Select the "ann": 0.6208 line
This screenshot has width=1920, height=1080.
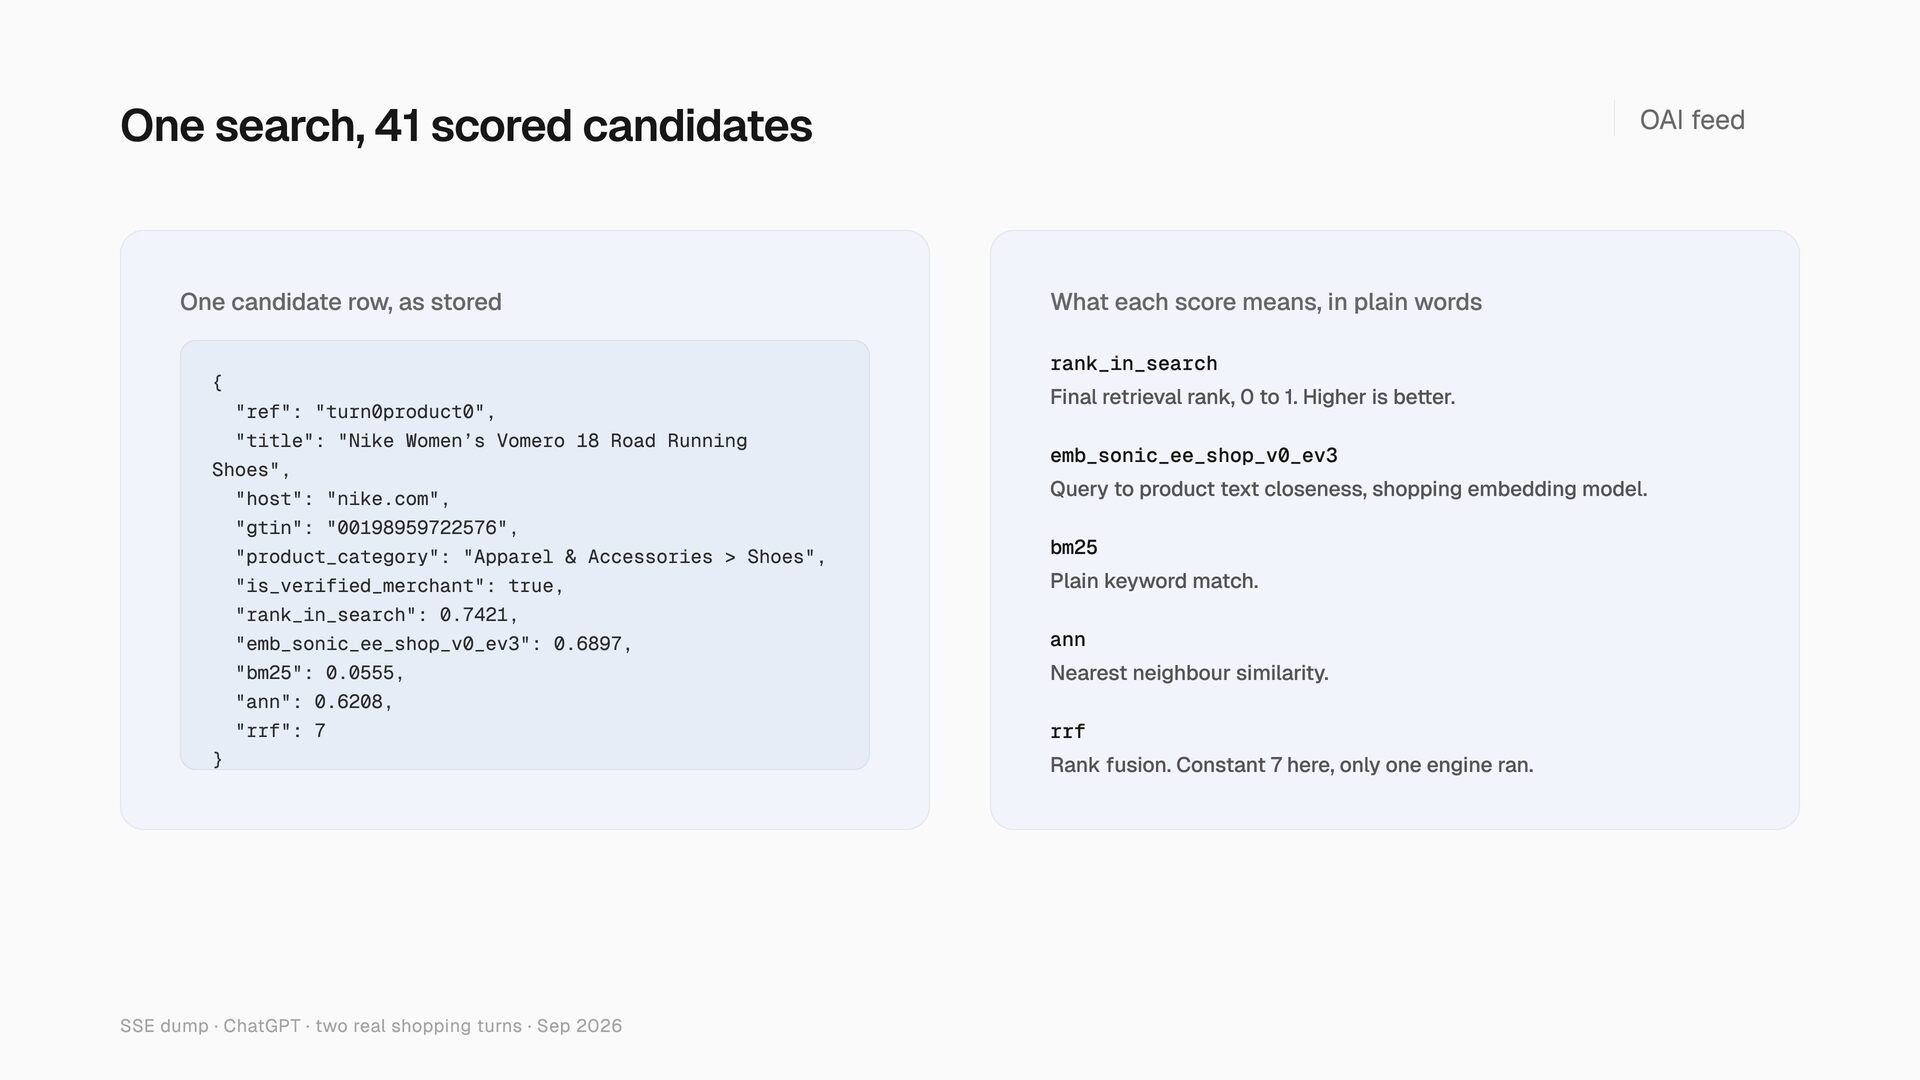(314, 702)
